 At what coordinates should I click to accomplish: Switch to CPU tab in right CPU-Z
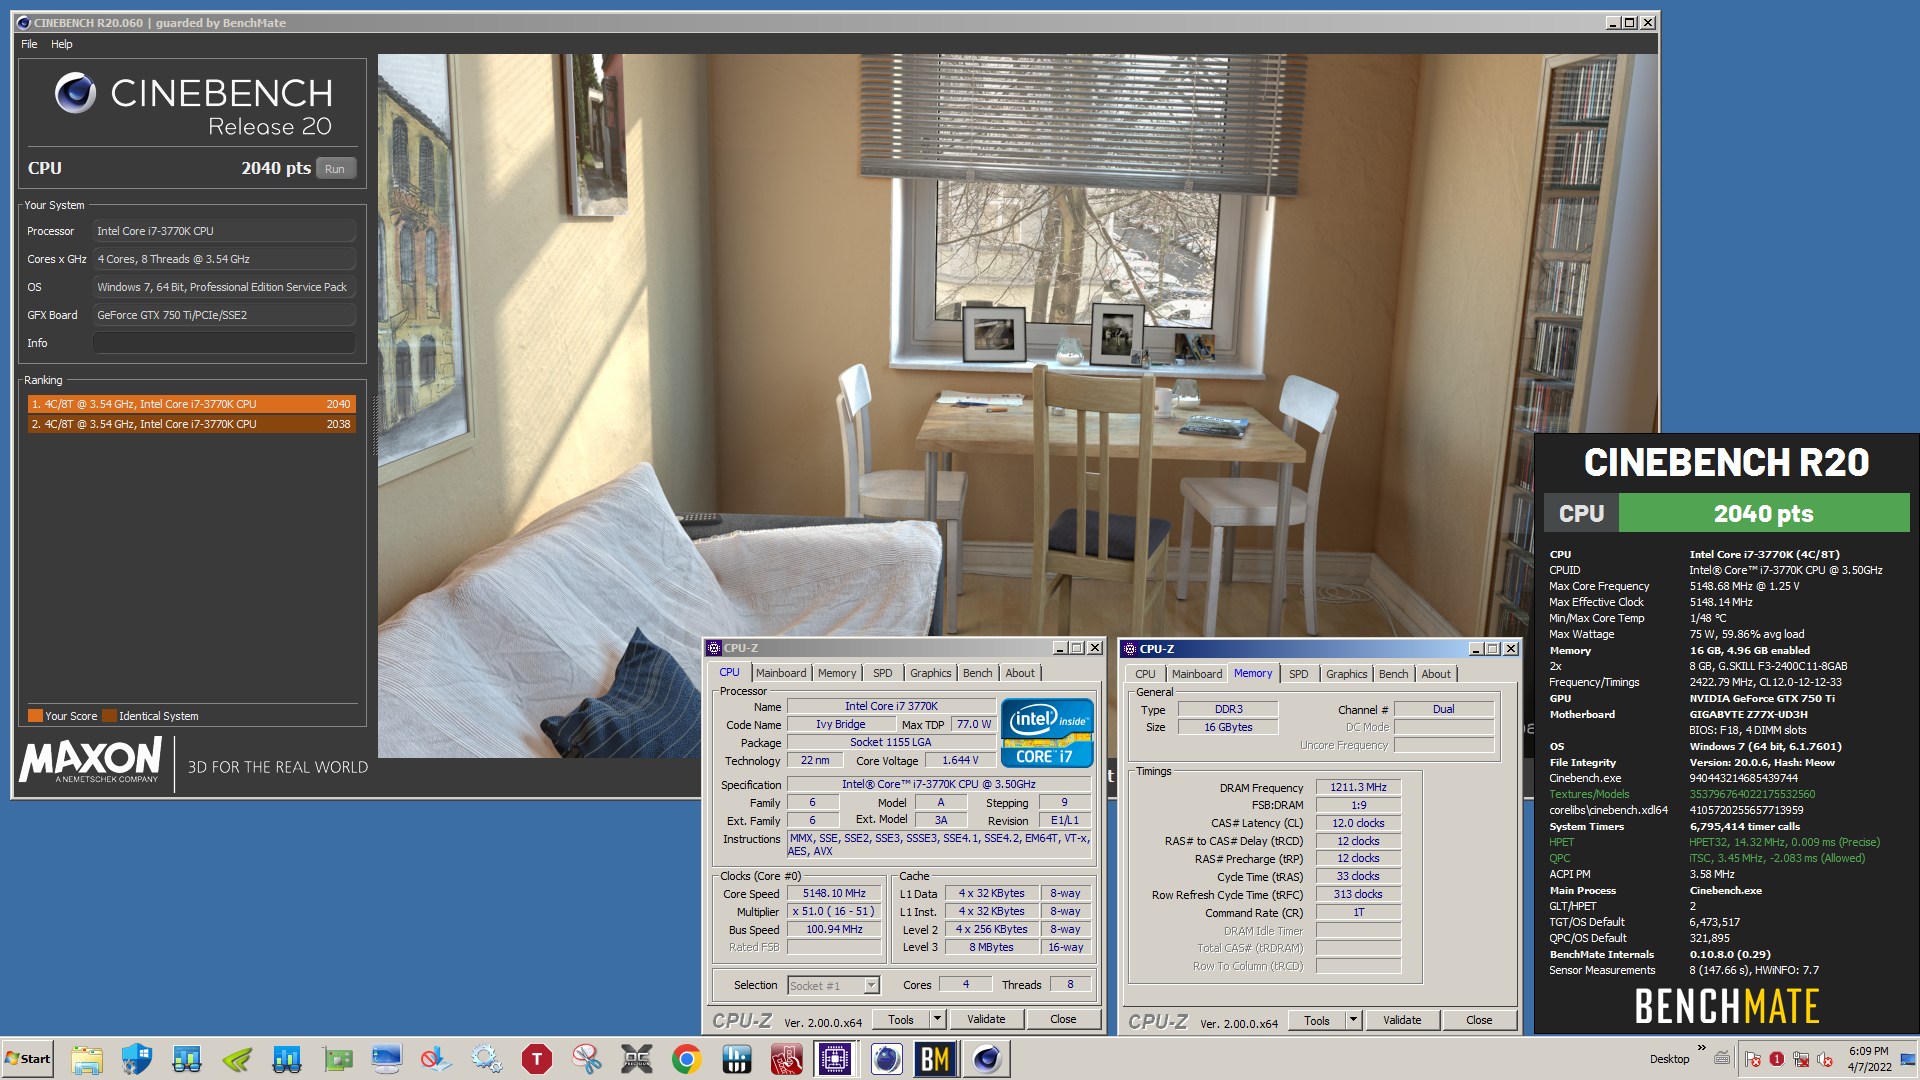1145,674
